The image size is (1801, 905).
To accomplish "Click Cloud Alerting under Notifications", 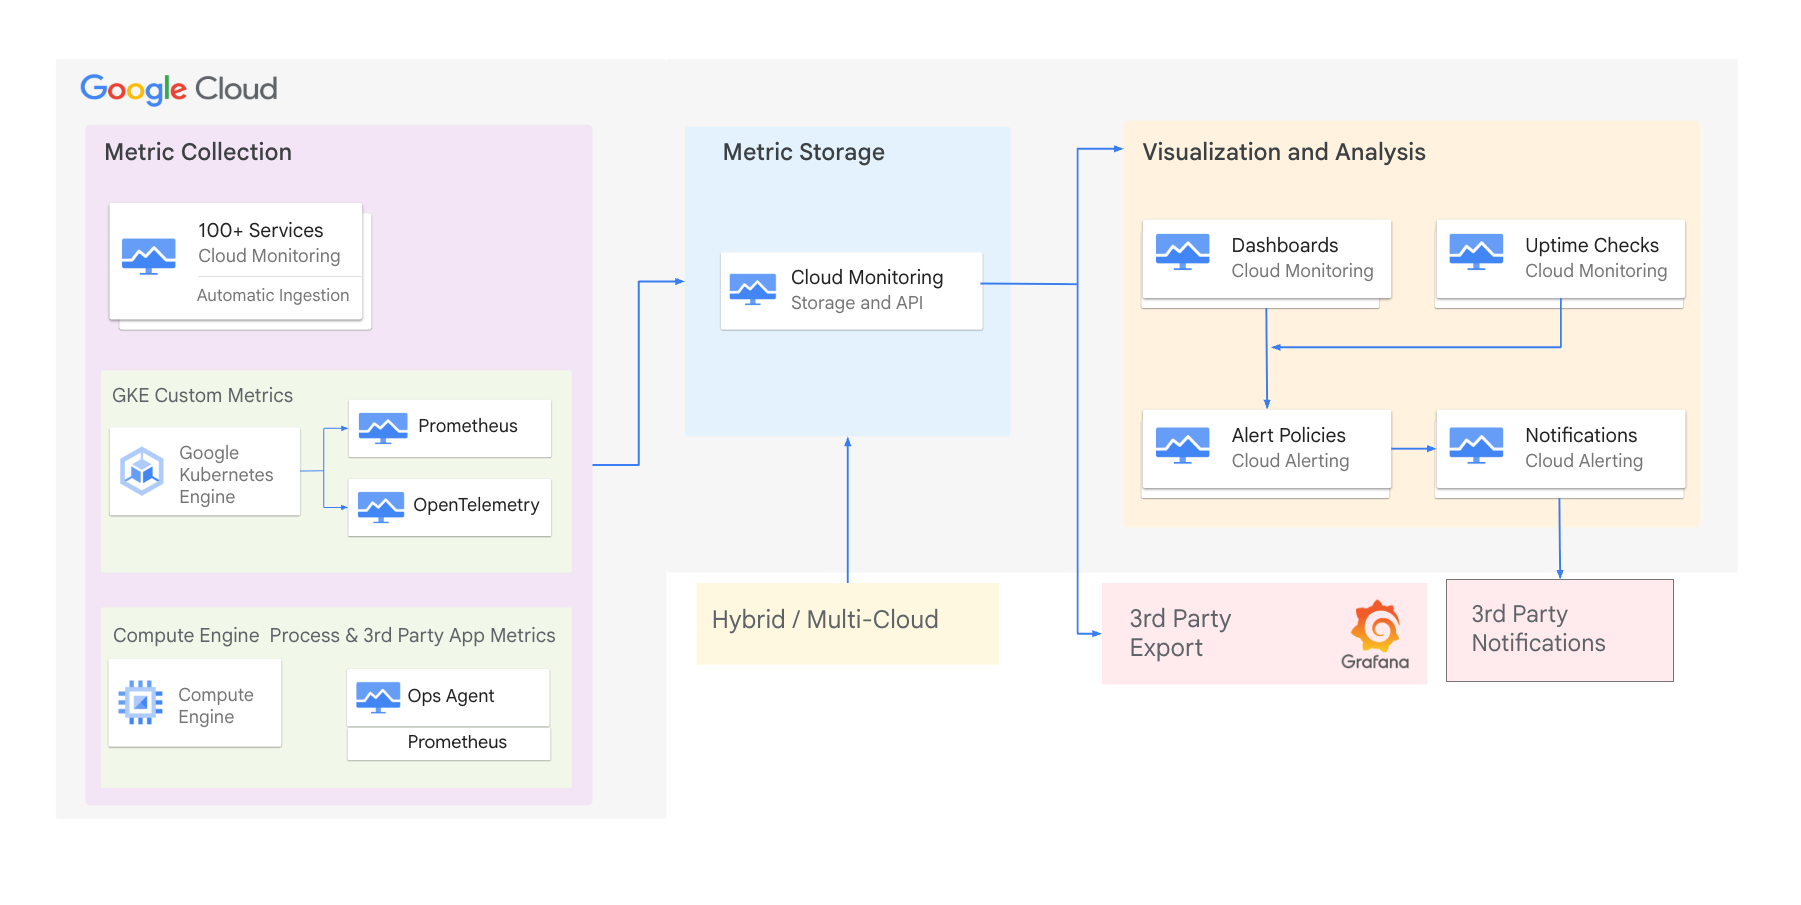I will tap(1584, 461).
